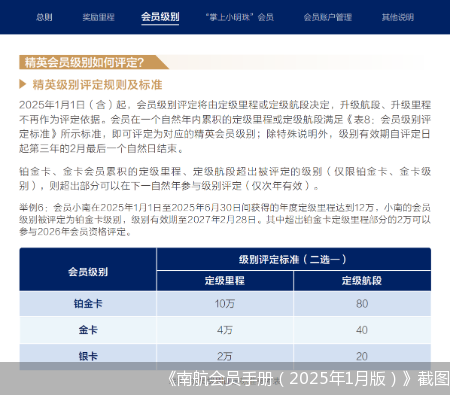
Task: Open the 其他说明 tab
Action: (398, 17)
